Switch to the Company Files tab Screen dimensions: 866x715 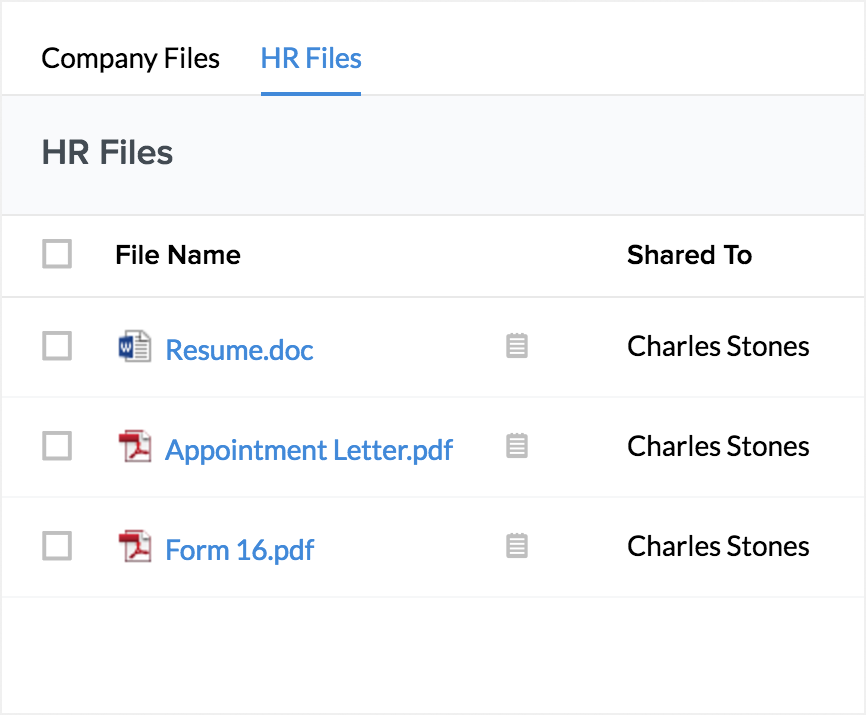coord(131,58)
